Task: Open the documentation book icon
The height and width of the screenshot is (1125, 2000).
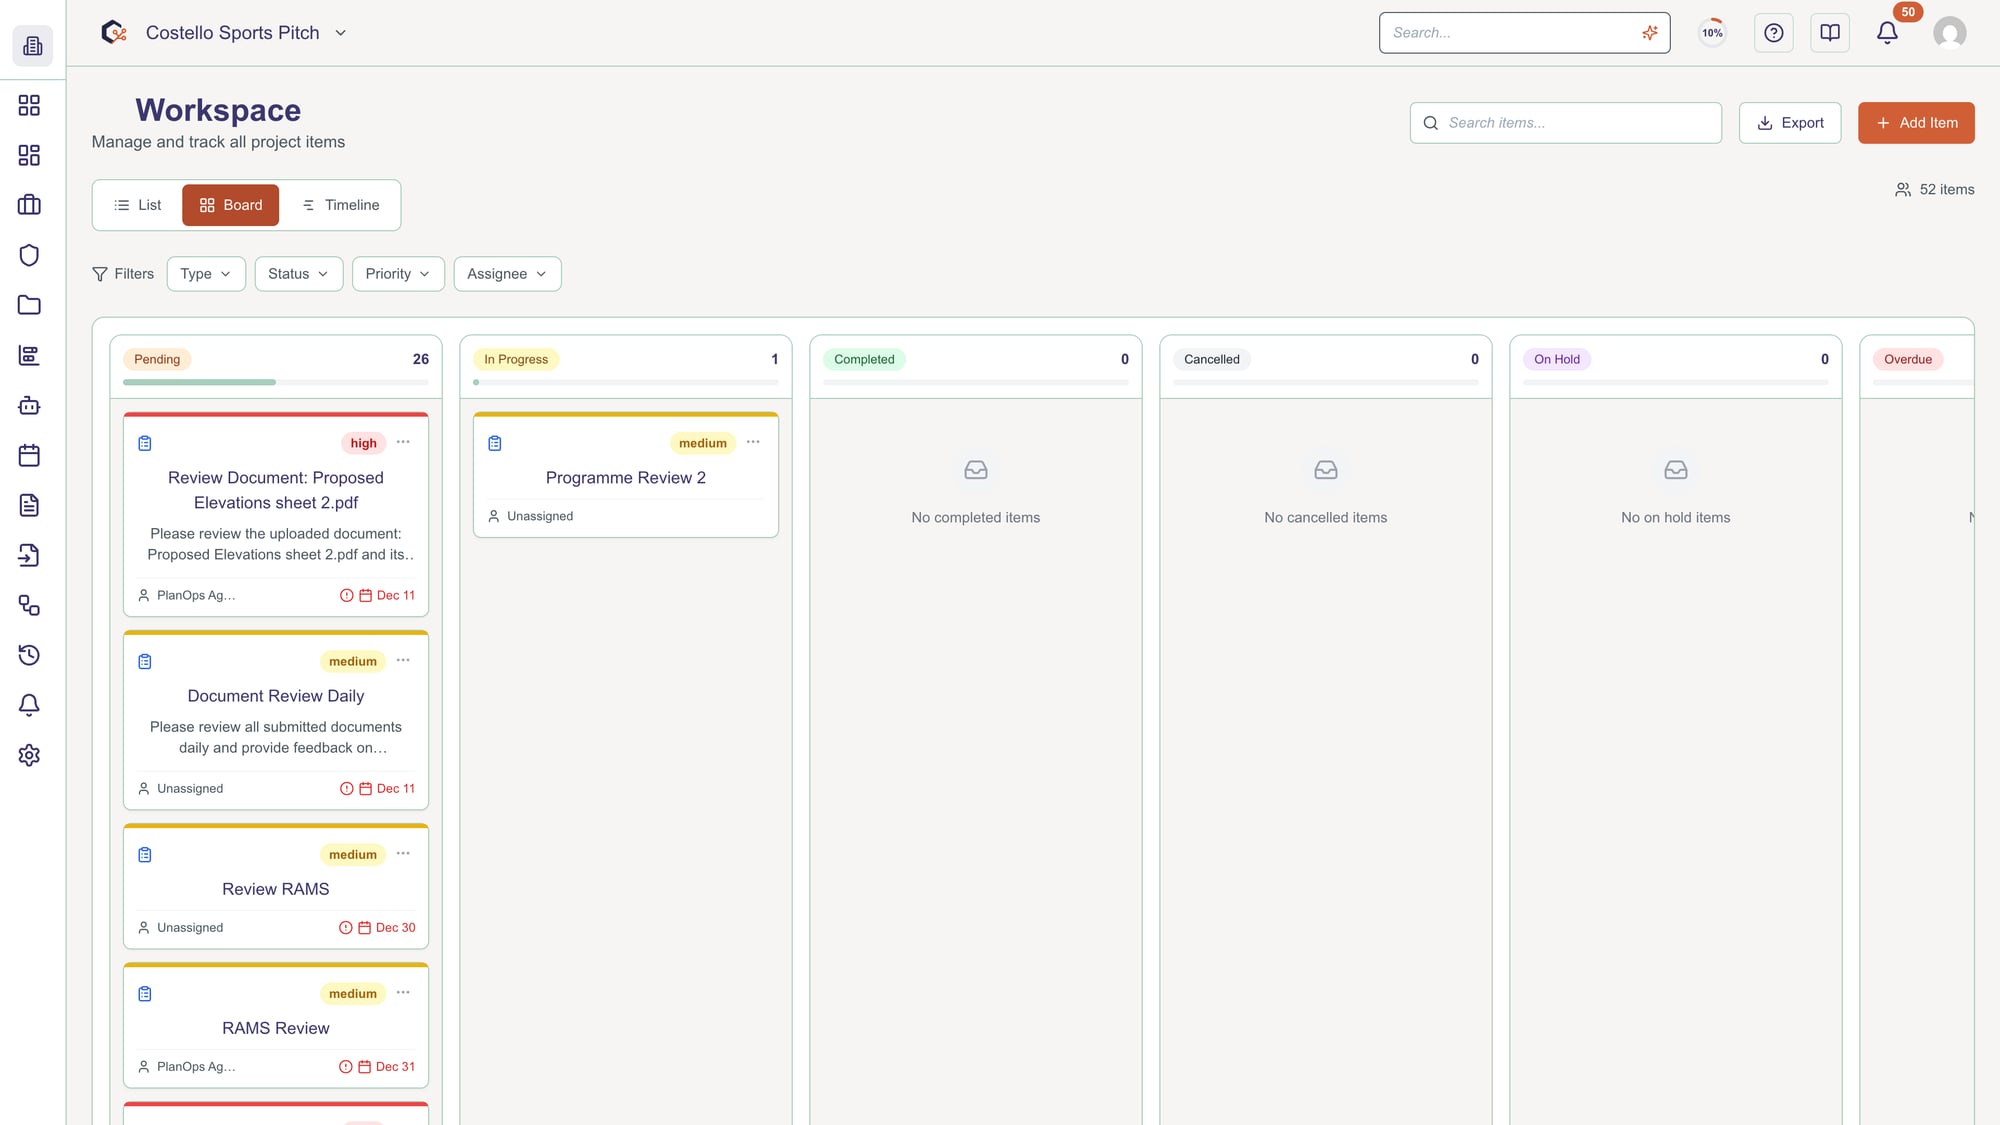Action: [1829, 33]
